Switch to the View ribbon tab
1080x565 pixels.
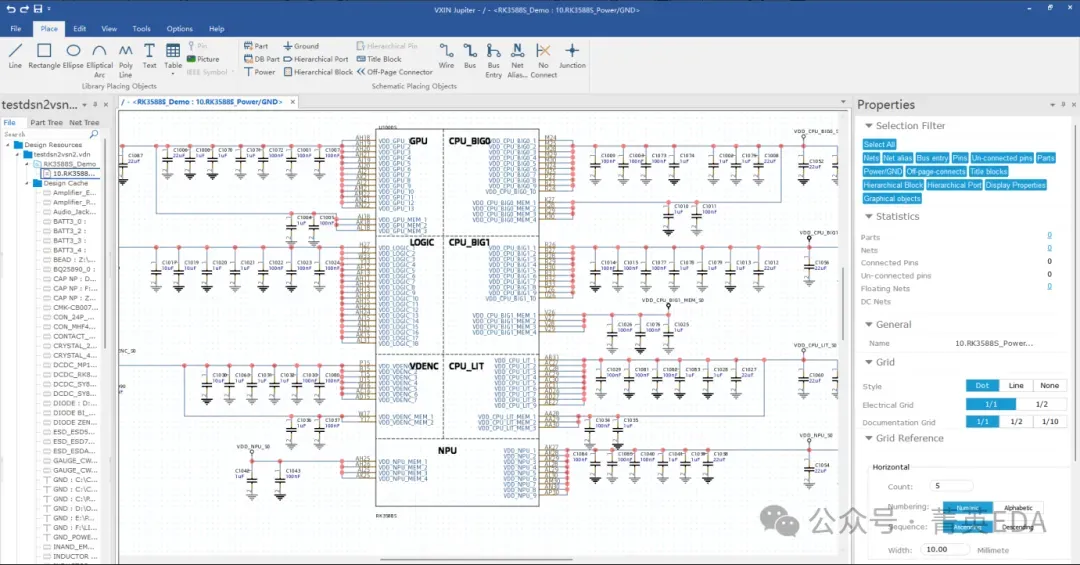[109, 29]
